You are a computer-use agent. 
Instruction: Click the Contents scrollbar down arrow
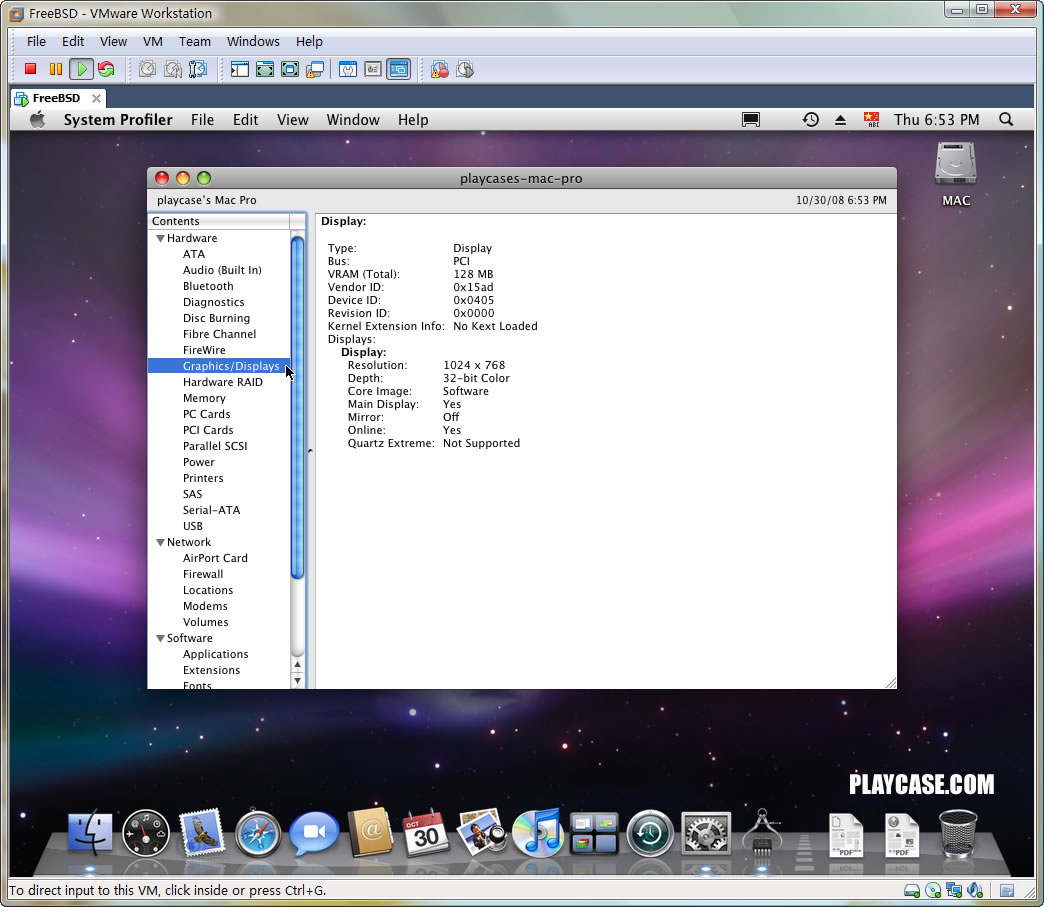coord(298,681)
